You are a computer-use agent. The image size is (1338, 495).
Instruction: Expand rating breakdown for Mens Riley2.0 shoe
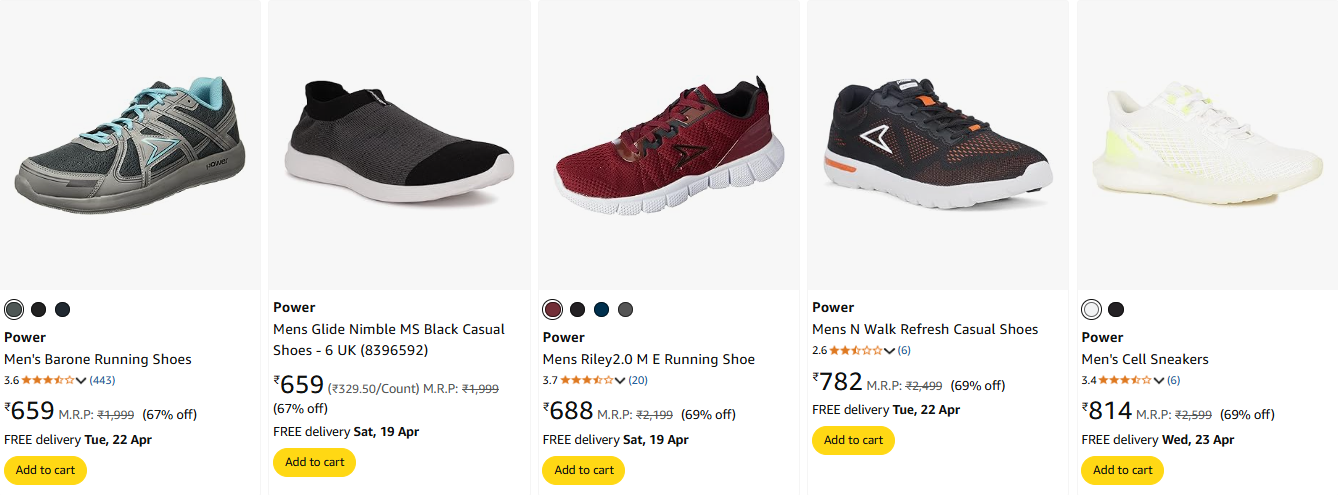coord(620,380)
